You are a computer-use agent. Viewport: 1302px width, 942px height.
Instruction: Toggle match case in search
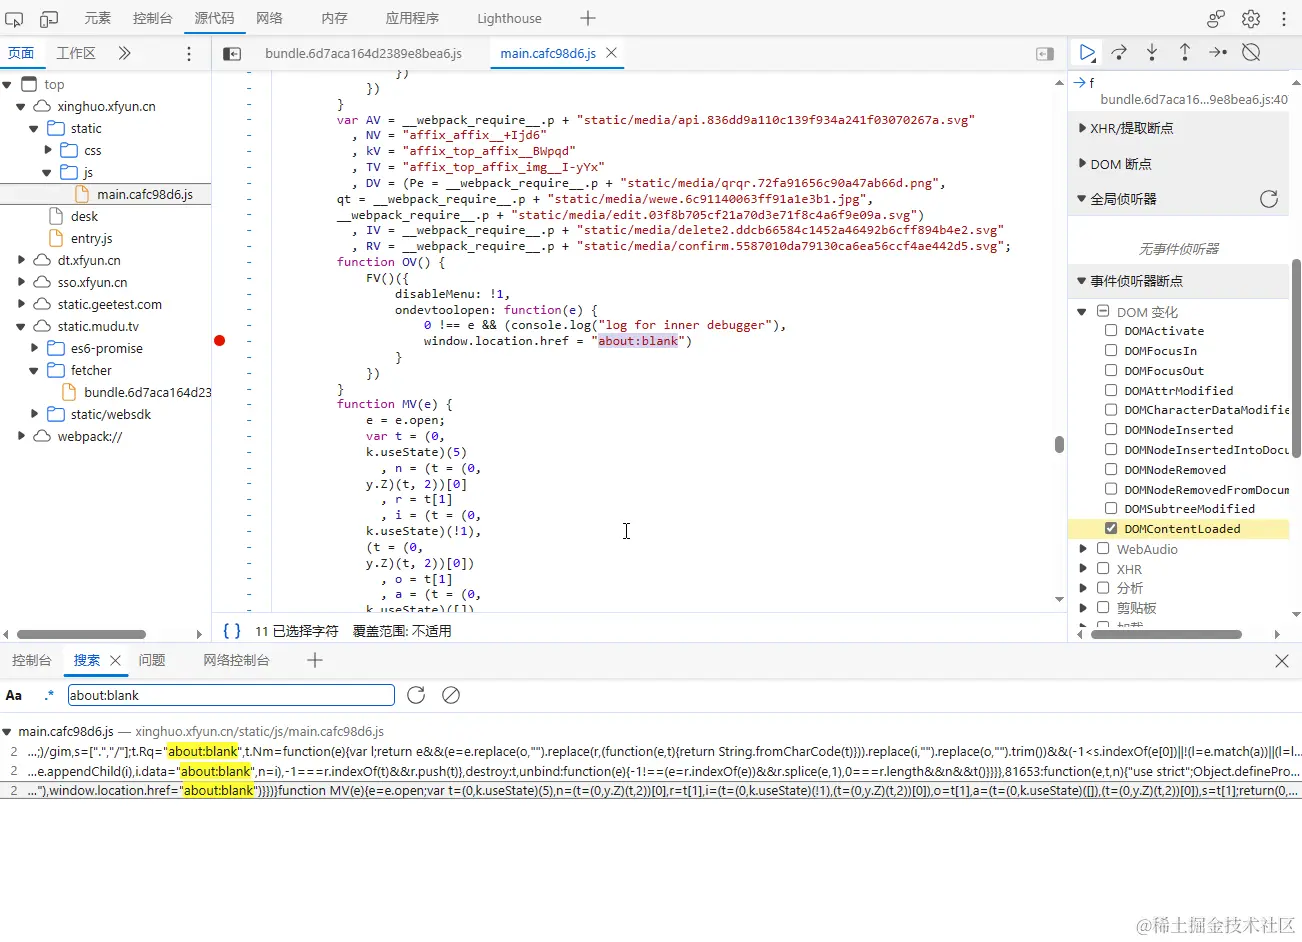click(14, 695)
